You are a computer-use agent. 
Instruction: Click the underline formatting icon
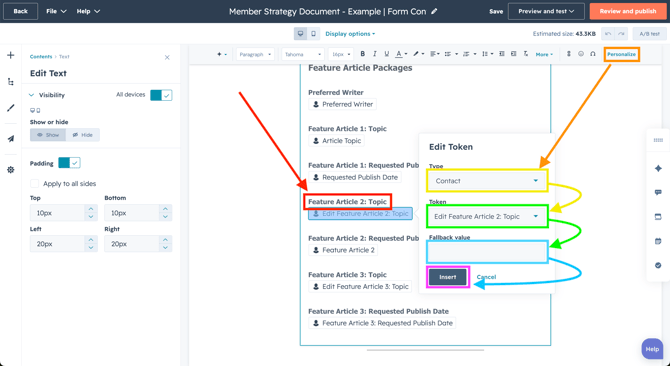point(387,54)
